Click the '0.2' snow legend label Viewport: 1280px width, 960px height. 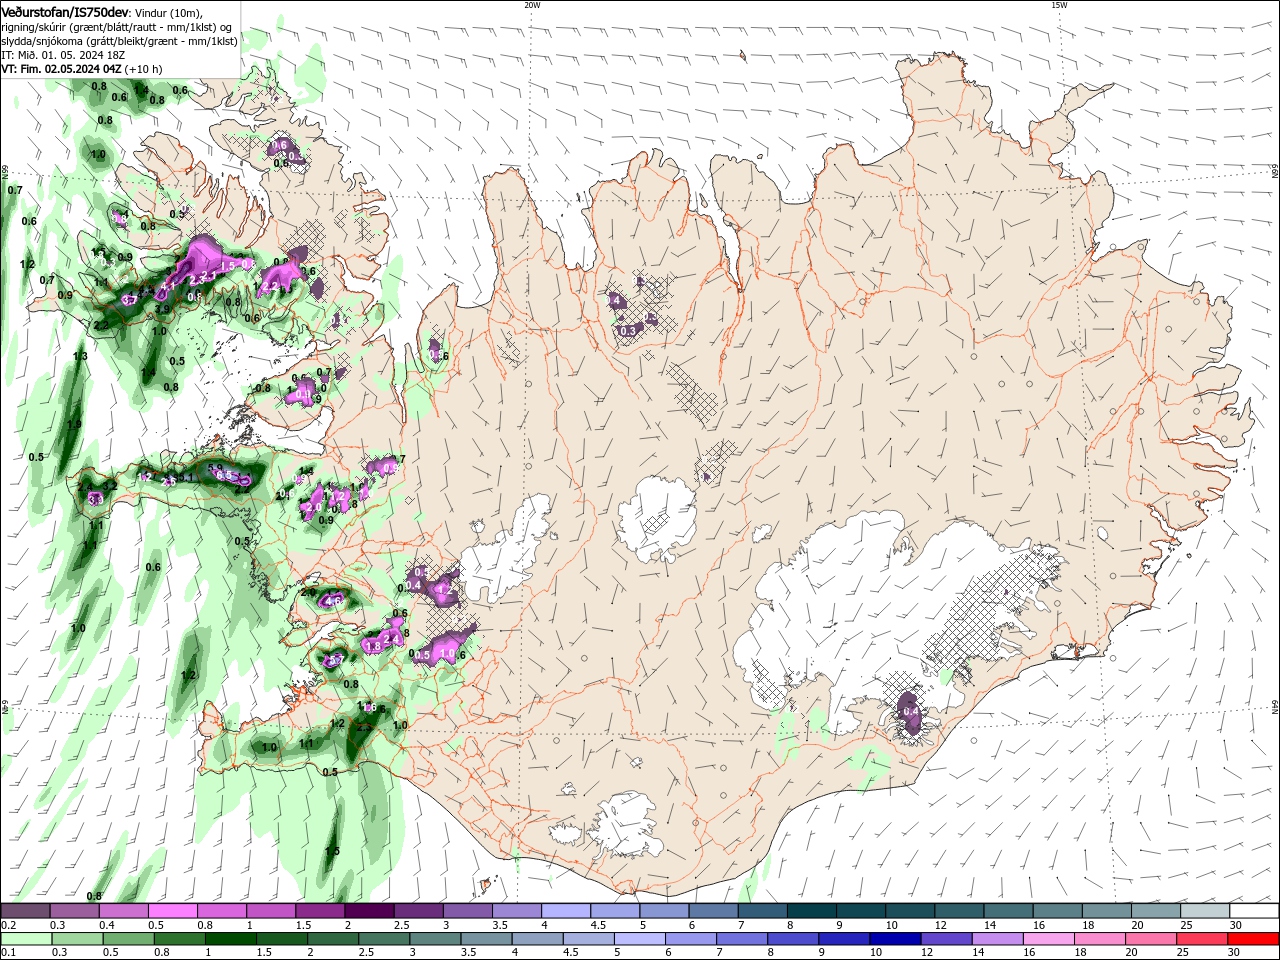[x=9, y=925]
